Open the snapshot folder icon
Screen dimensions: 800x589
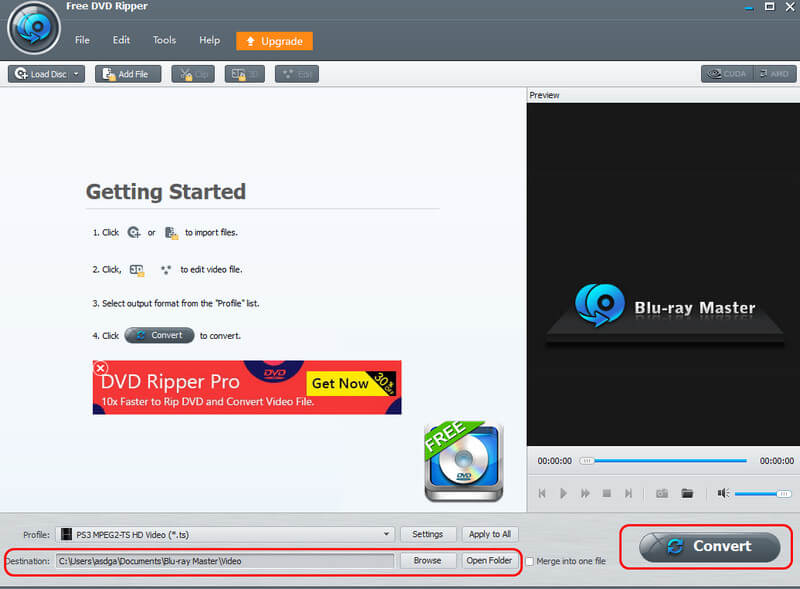[687, 493]
